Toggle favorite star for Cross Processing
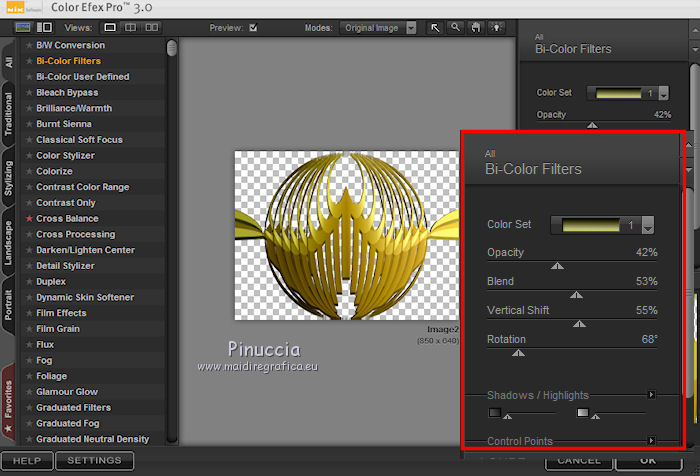Screen dimensions: 700x476 coord(29,234)
